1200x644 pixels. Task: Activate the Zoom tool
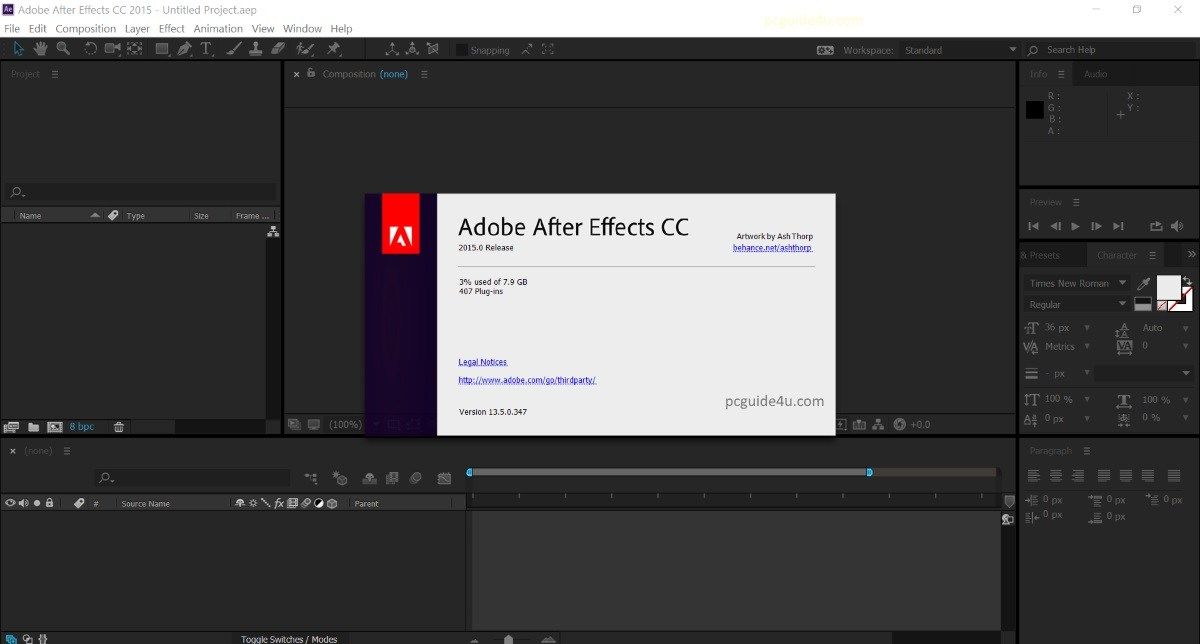coord(62,48)
